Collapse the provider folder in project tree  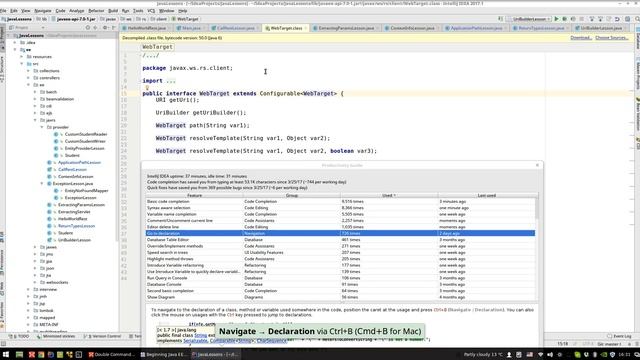42,127
